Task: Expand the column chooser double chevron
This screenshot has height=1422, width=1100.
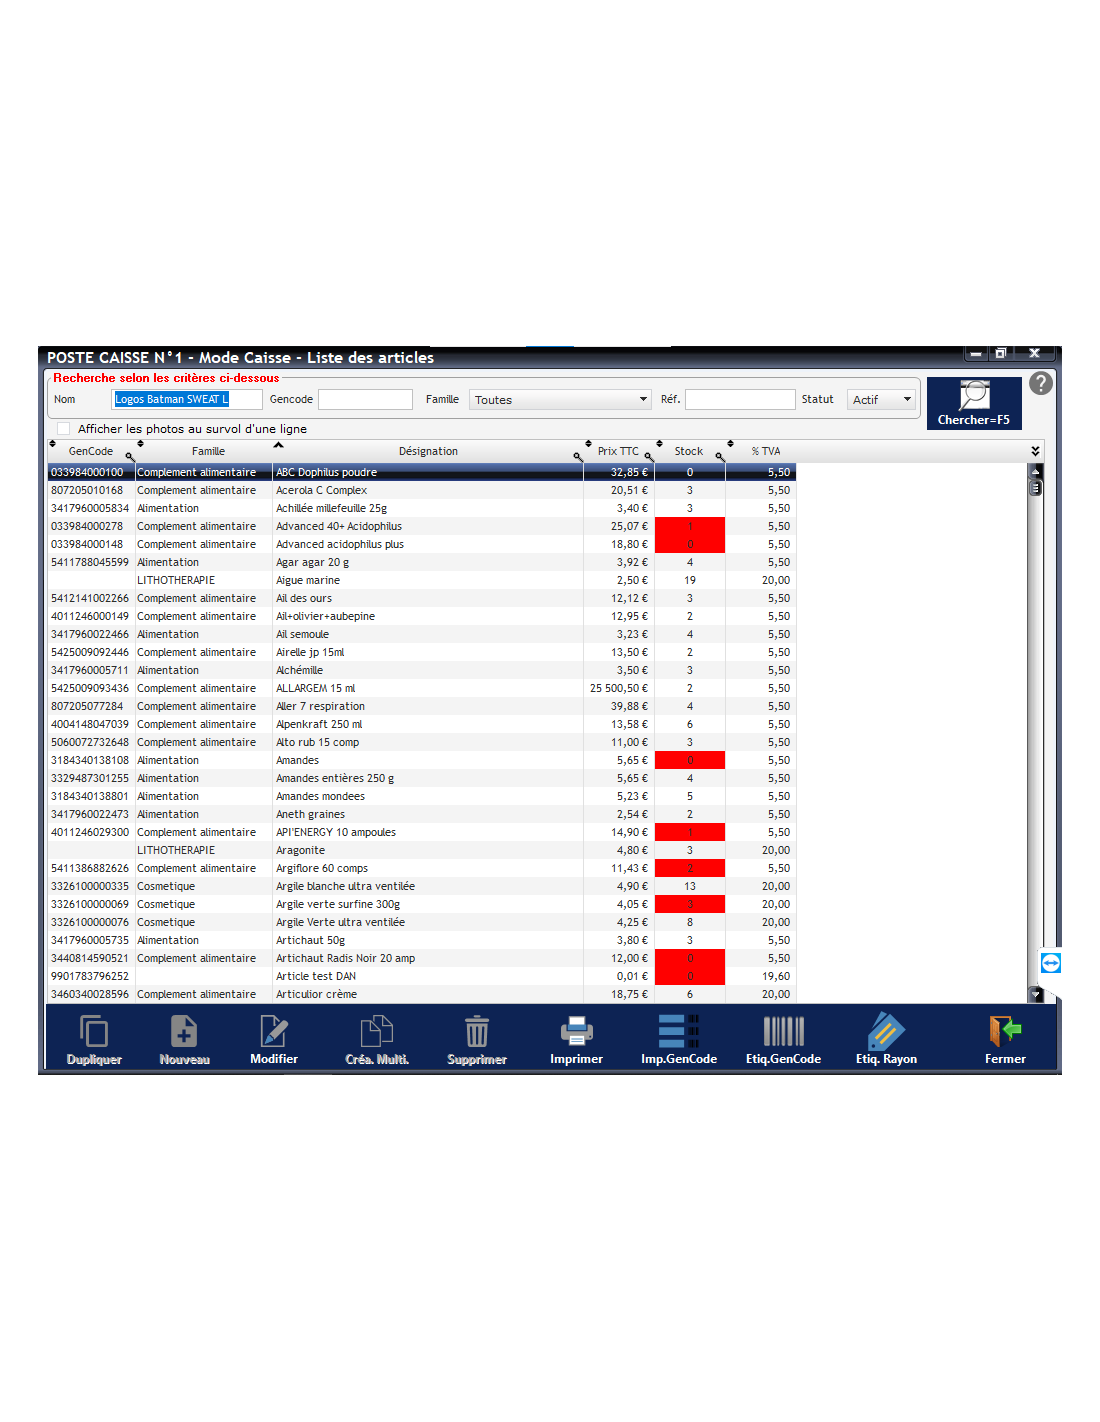Action: click(x=1035, y=451)
